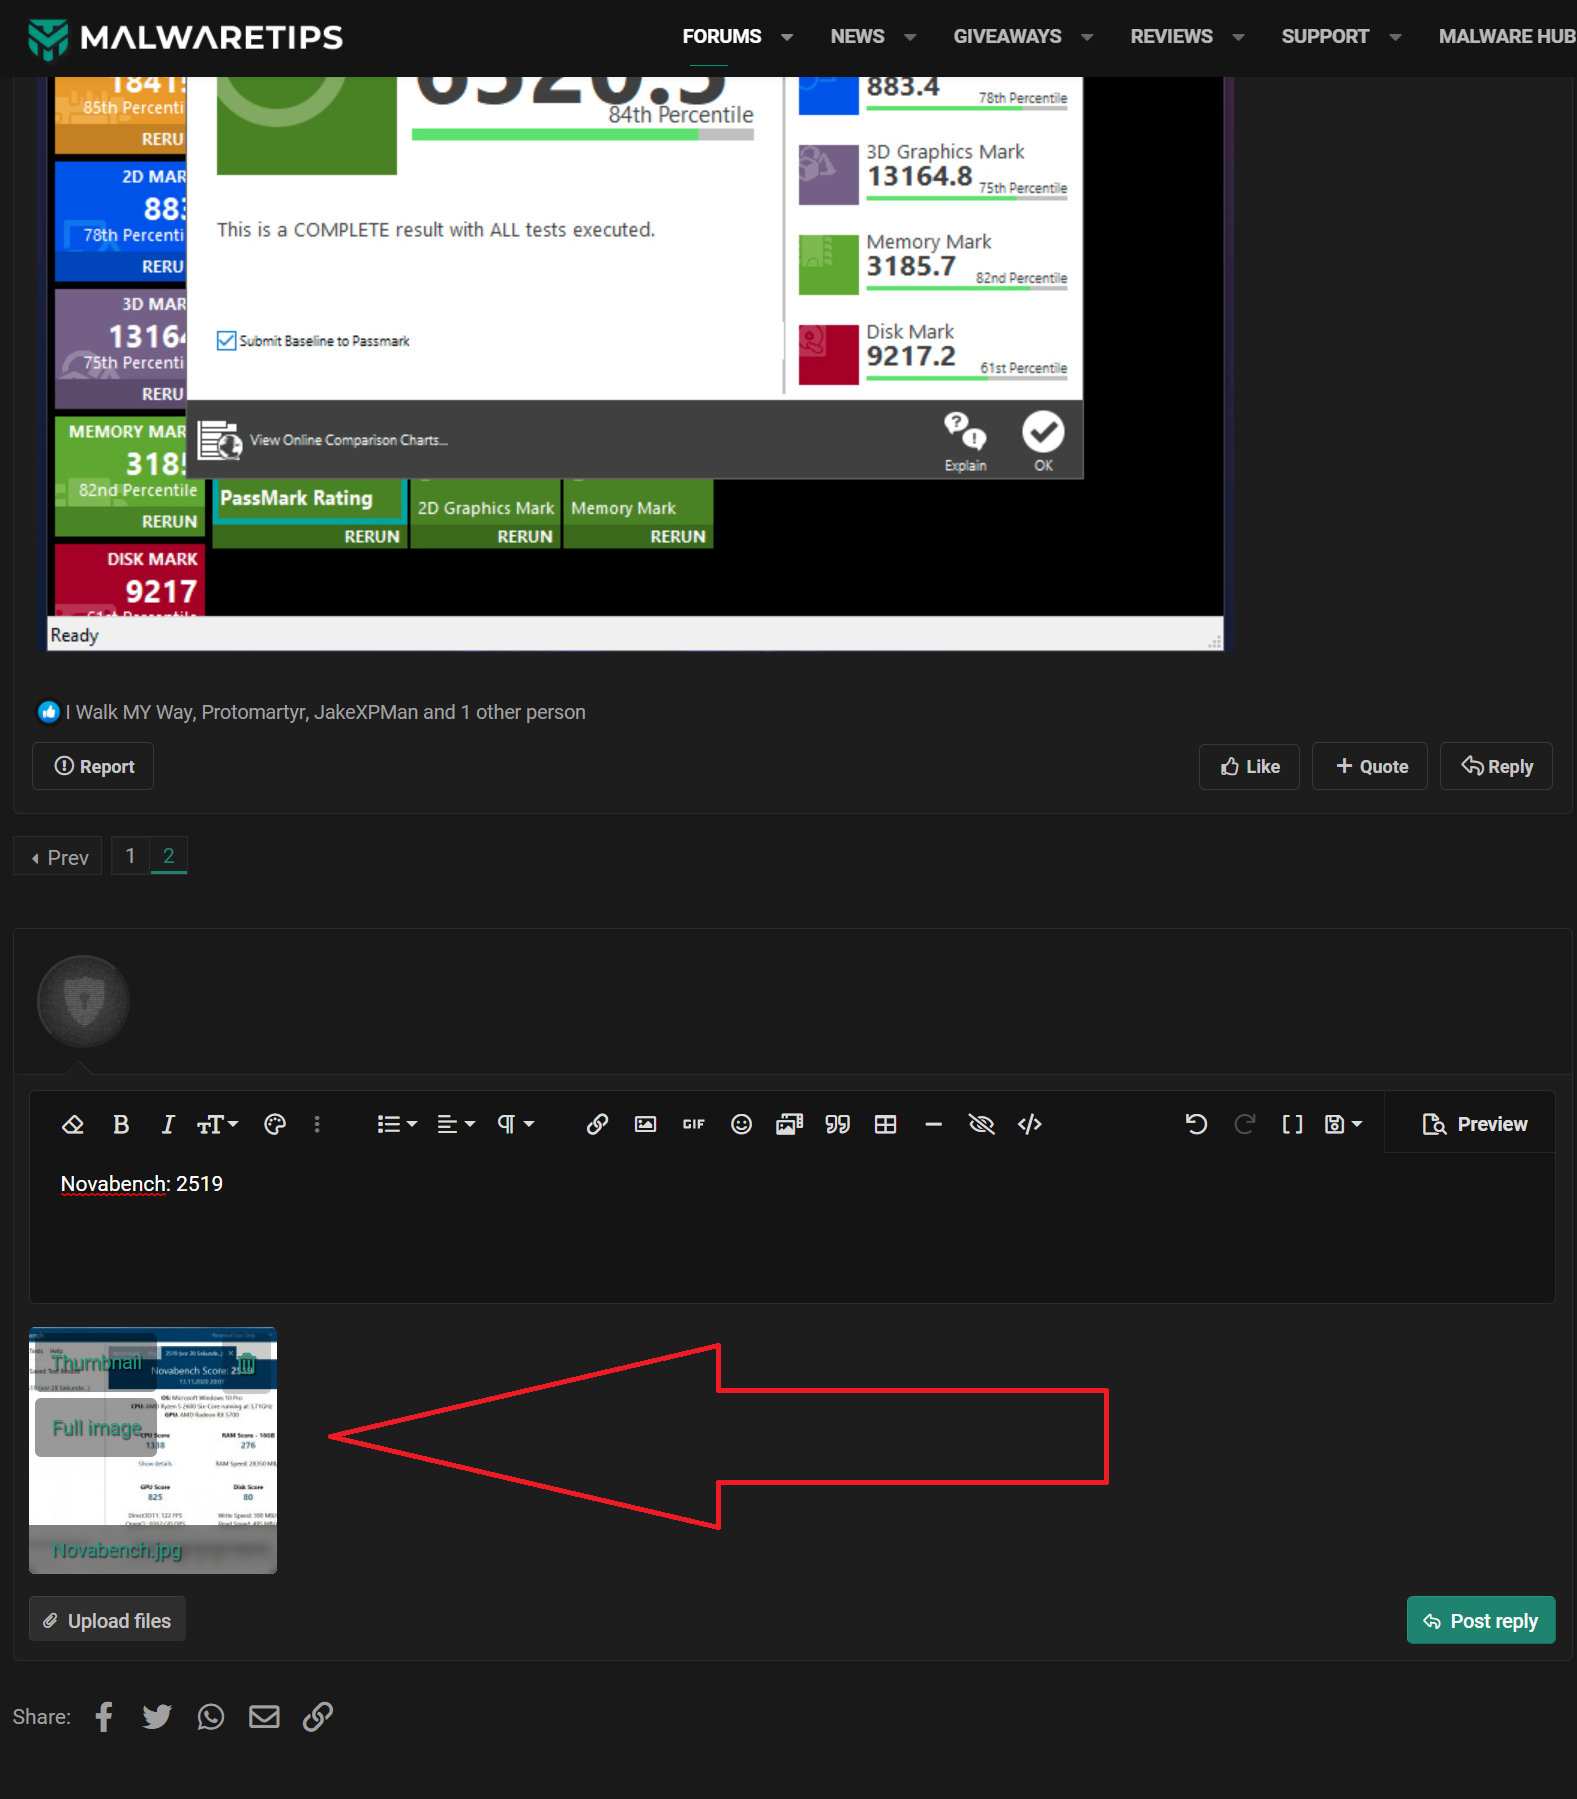The height and width of the screenshot is (1799, 1577).
Task: Share the thread by email
Action: tap(264, 1717)
